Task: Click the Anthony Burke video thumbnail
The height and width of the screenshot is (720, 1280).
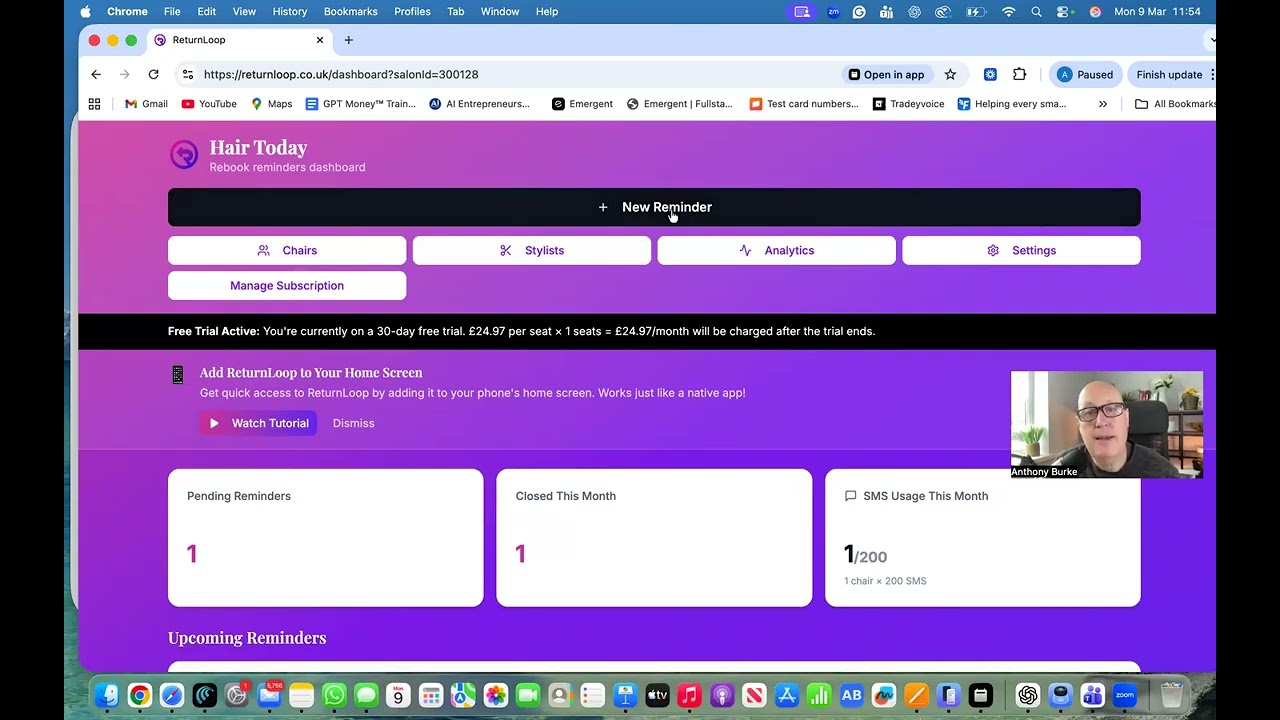Action: (x=1107, y=424)
